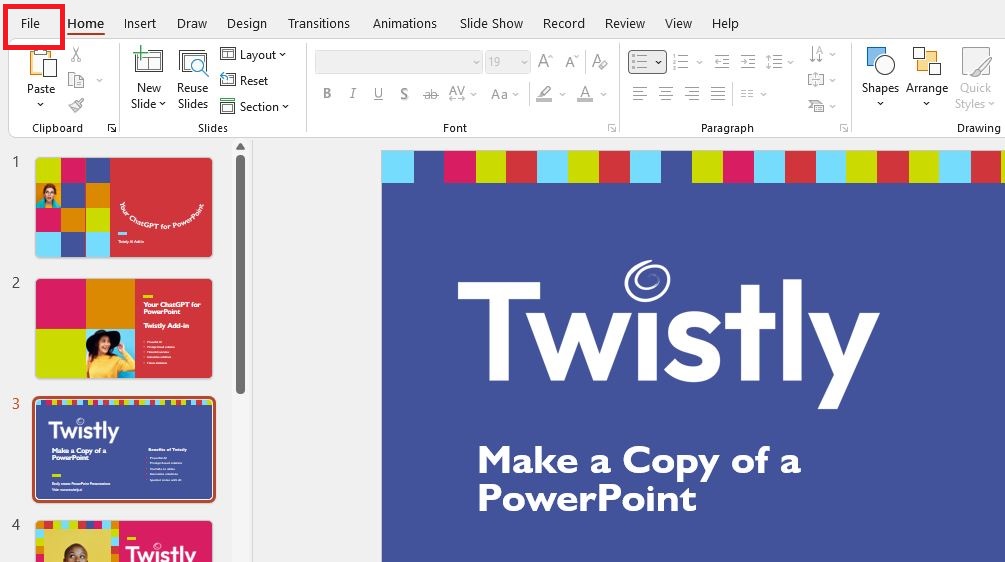1005x562 pixels.
Task: Open Quick Styles gallery
Action: pyautogui.click(x=975, y=78)
